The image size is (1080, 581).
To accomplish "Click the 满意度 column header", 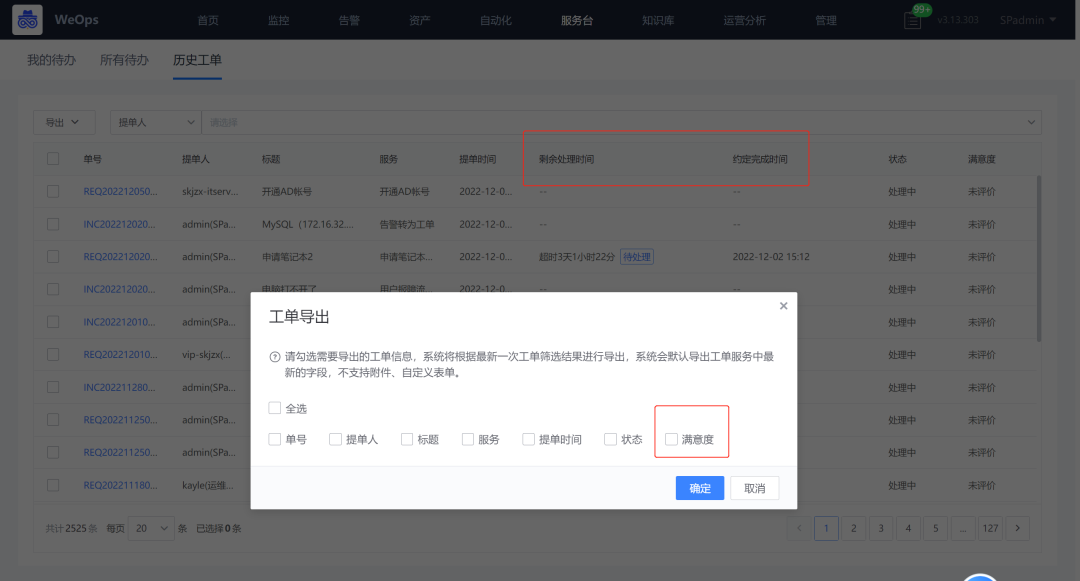I will [982, 159].
